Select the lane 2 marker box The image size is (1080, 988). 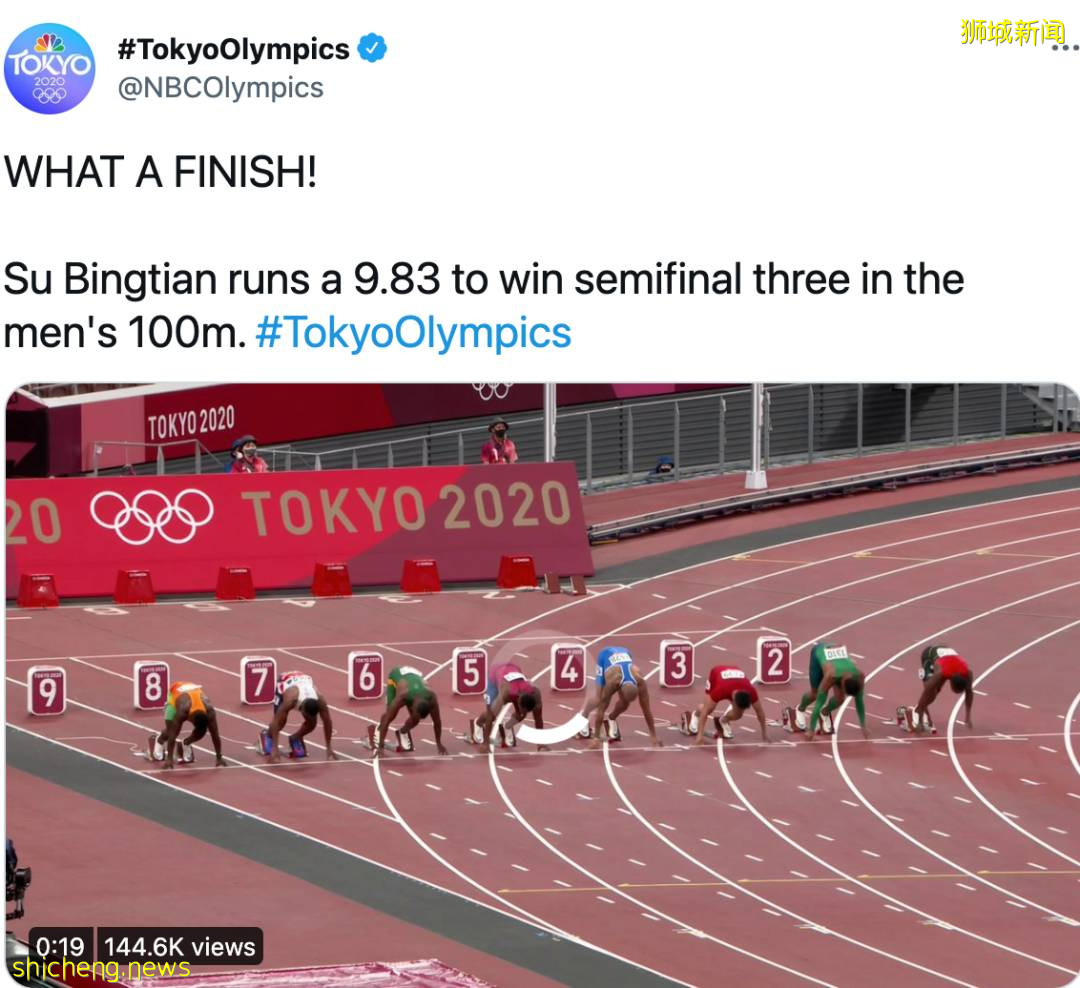(773, 659)
